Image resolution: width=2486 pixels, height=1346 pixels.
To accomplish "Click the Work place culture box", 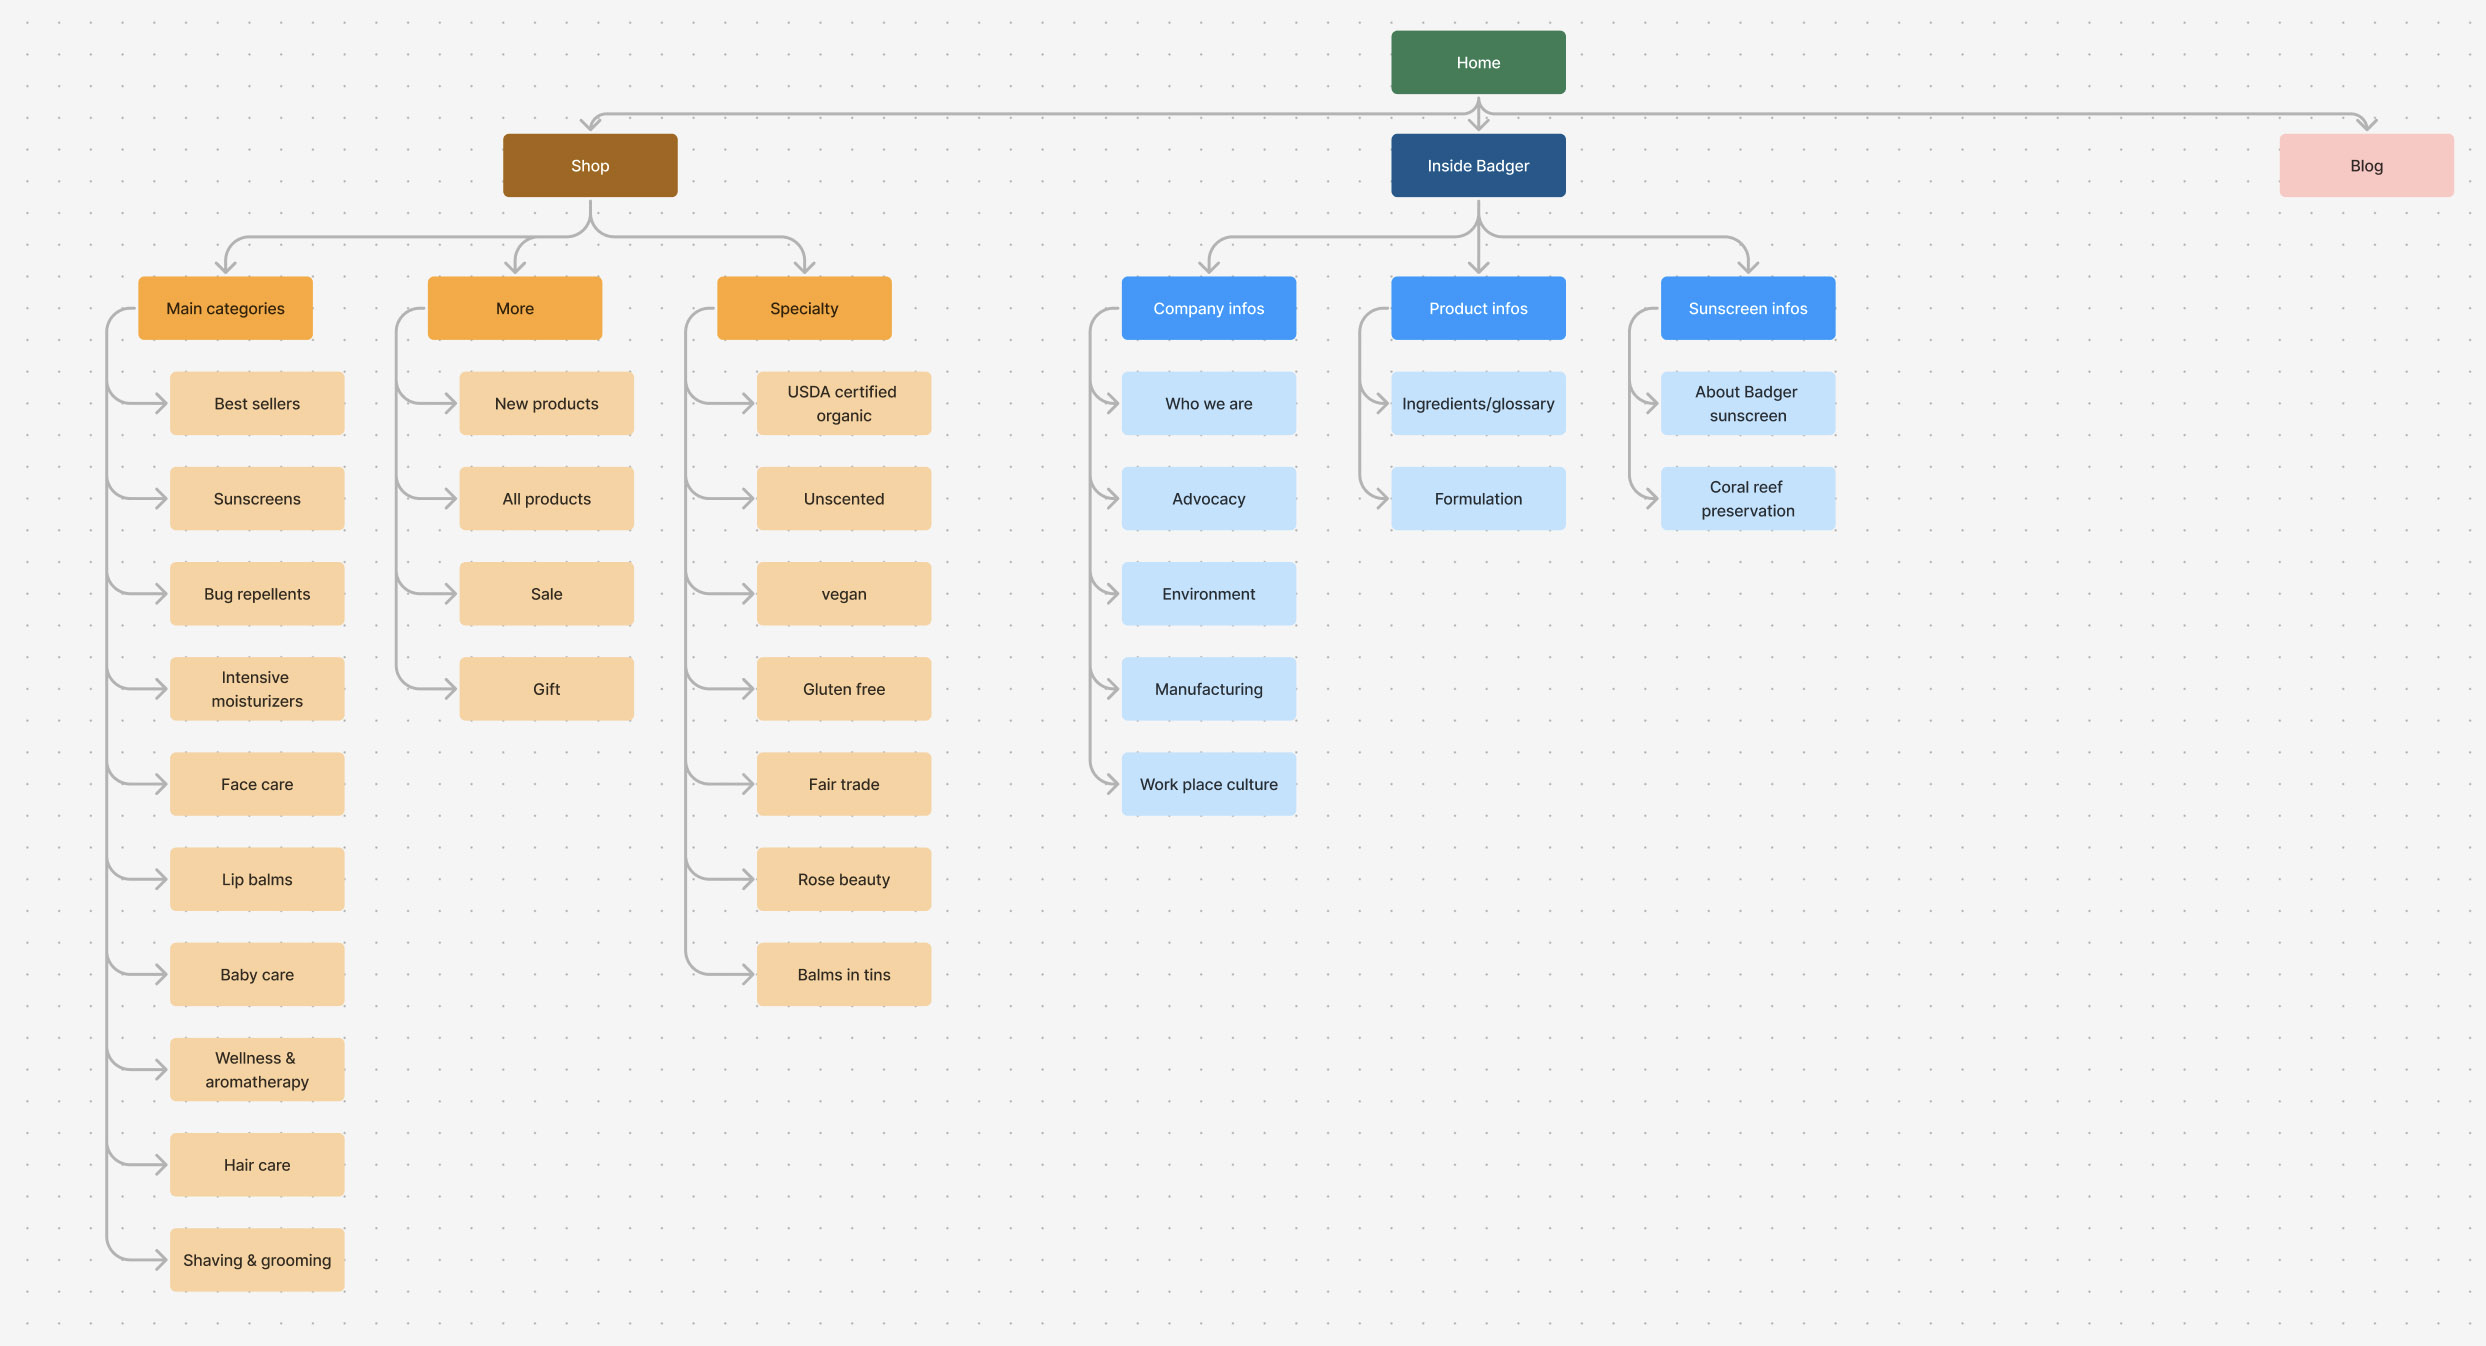I will (x=1208, y=784).
